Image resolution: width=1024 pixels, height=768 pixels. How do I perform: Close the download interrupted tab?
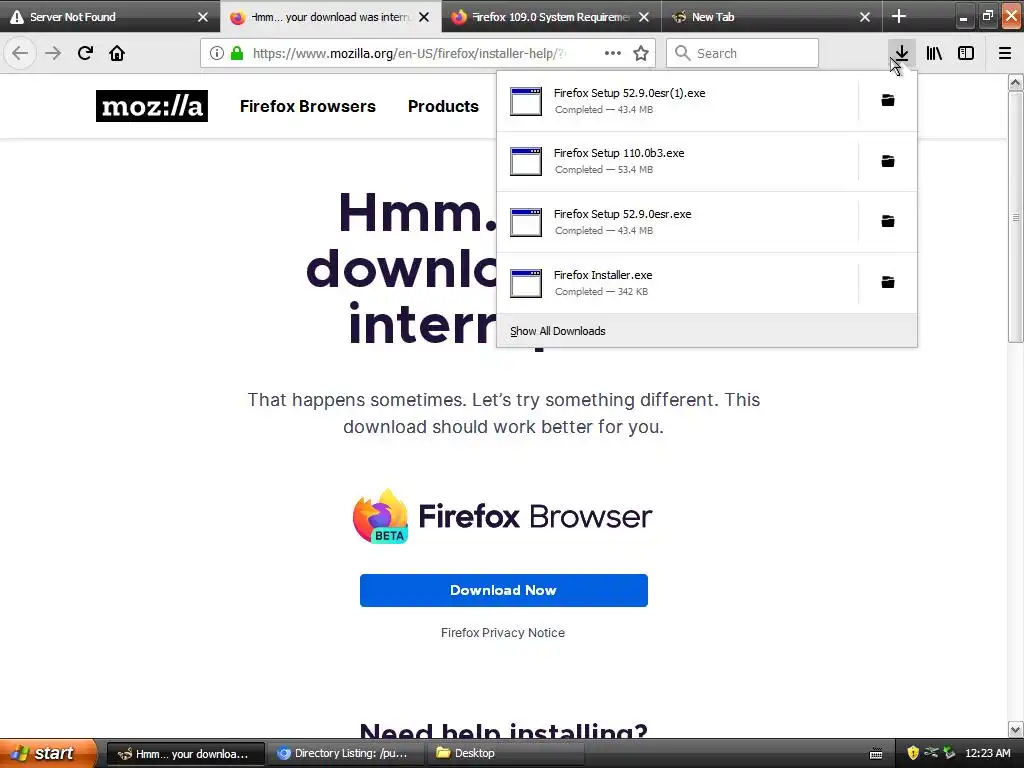pyautogui.click(x=424, y=17)
